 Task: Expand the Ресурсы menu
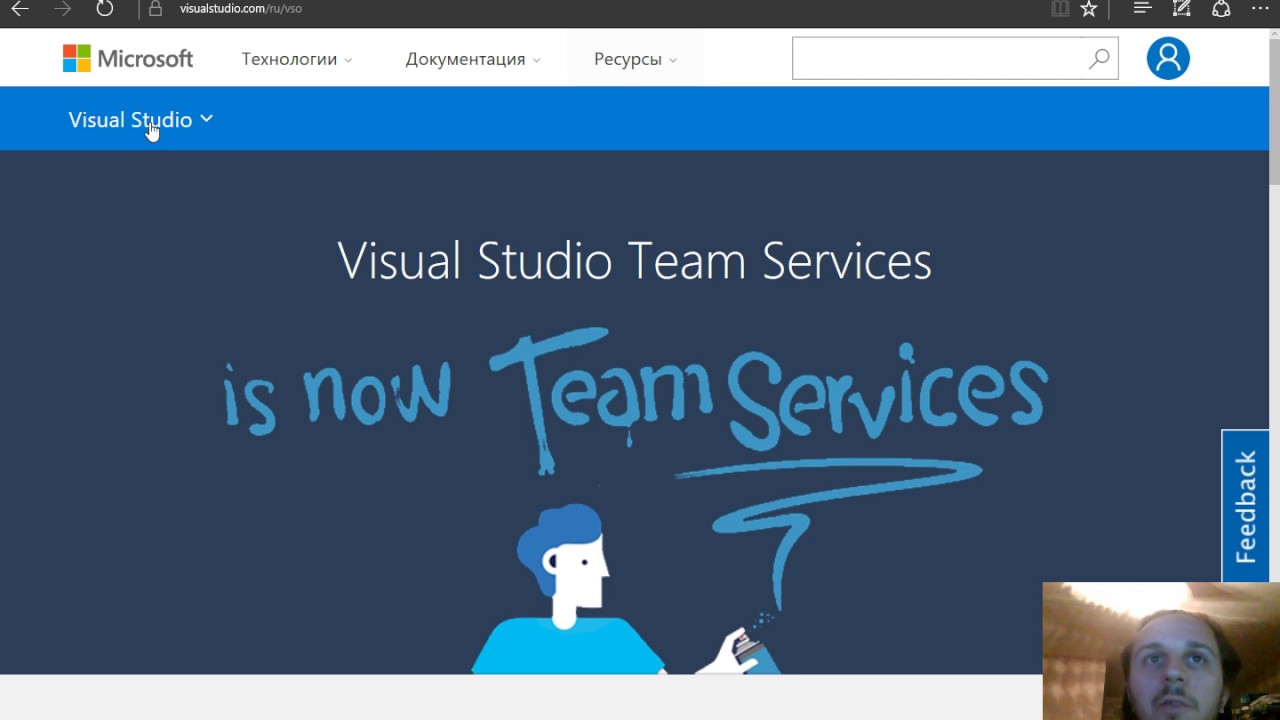[635, 59]
